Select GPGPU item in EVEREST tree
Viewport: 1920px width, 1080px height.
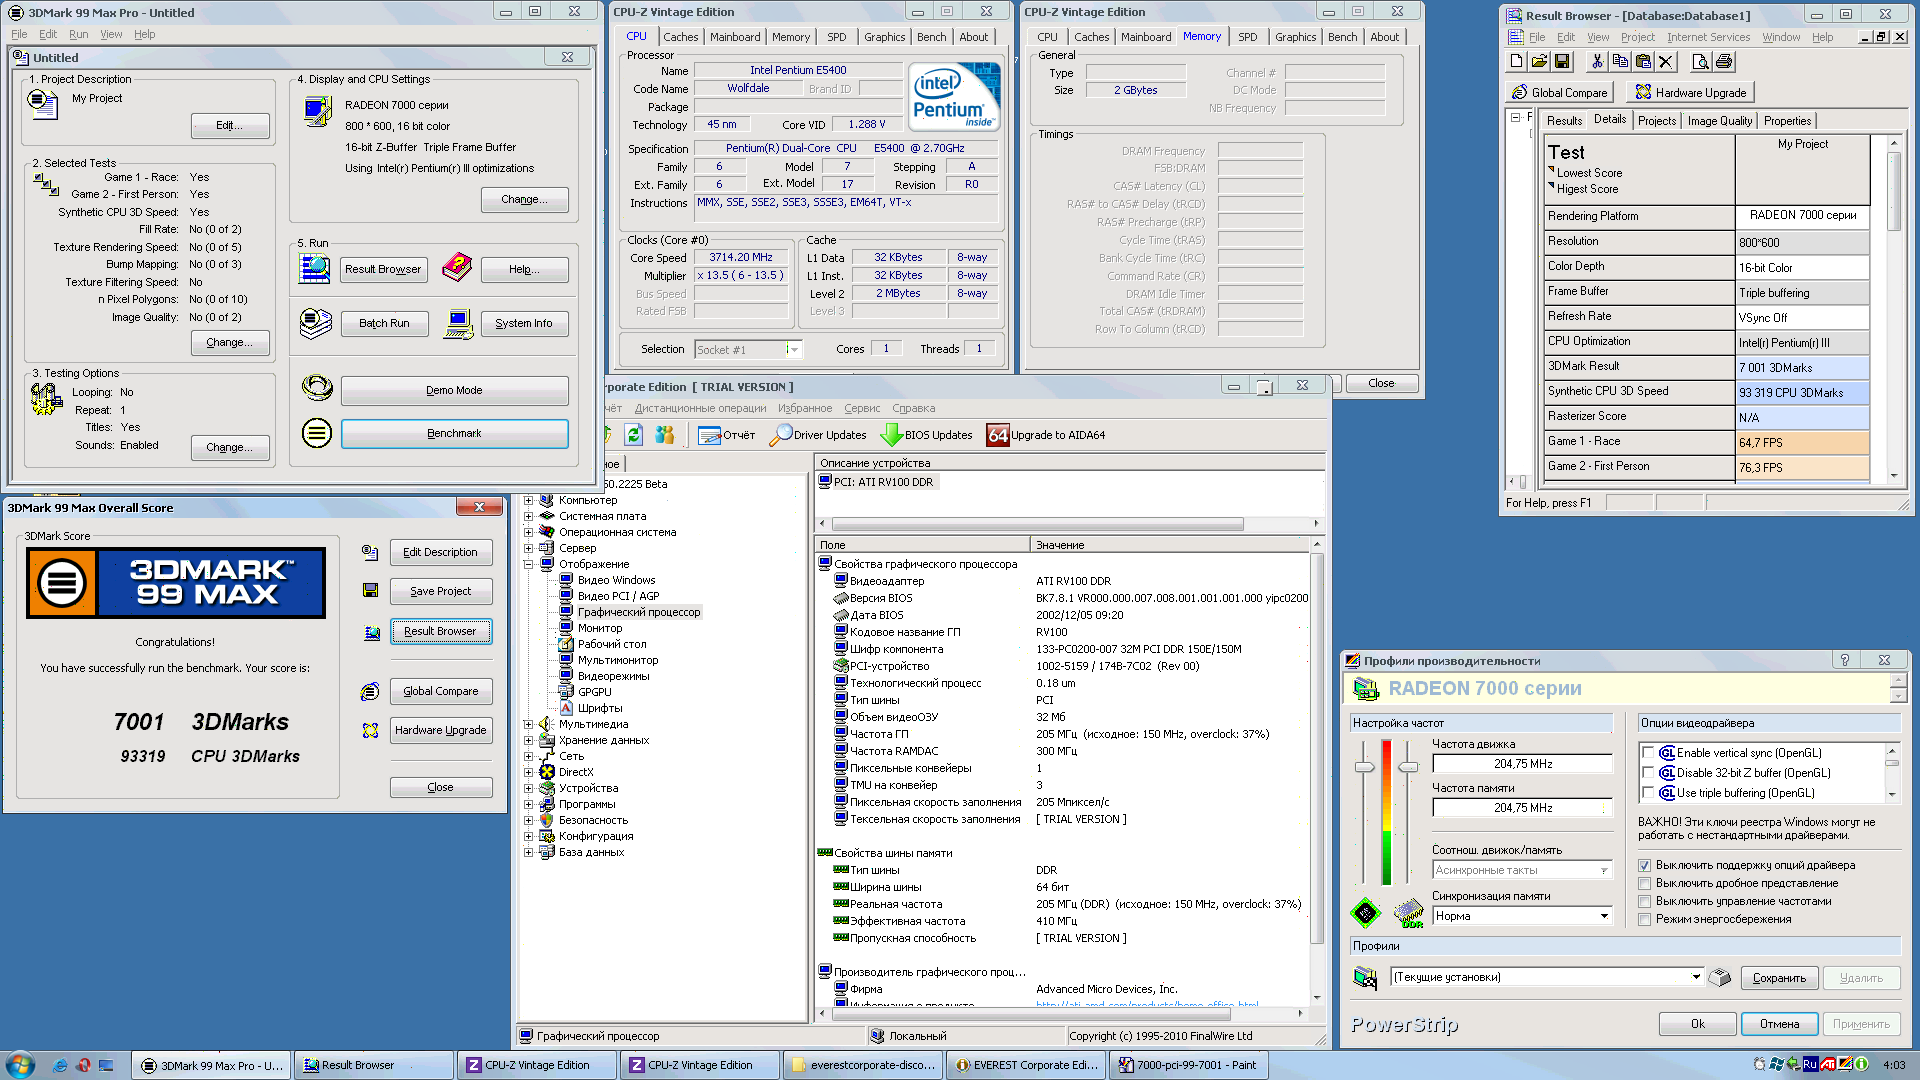[x=594, y=692]
